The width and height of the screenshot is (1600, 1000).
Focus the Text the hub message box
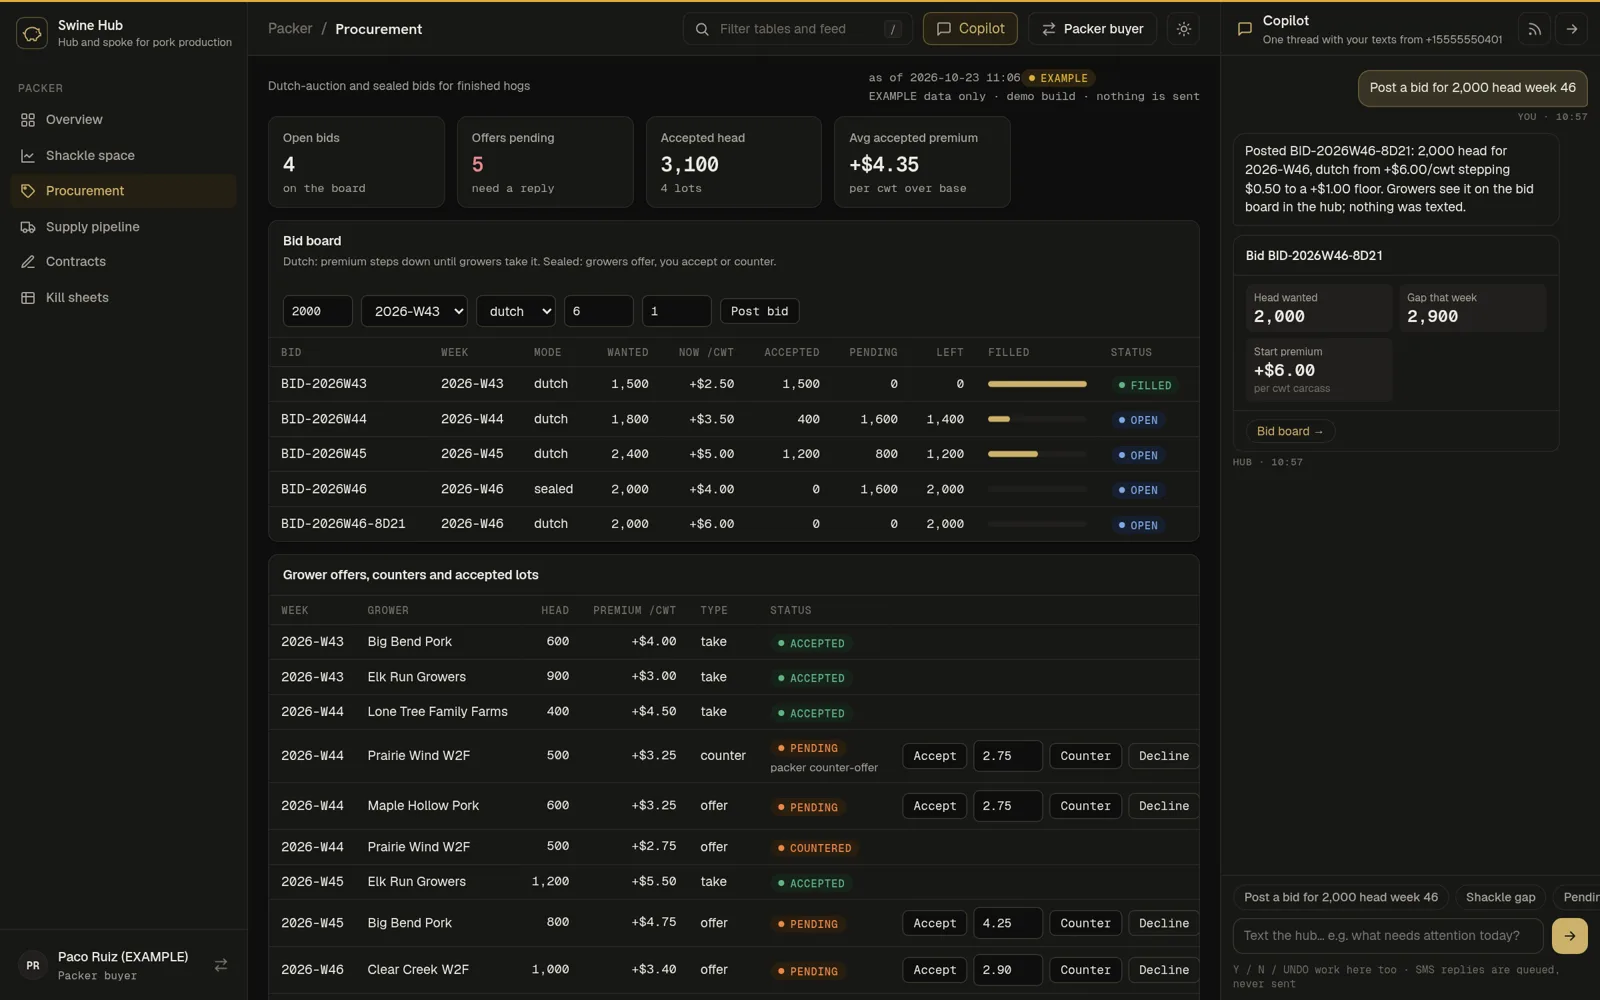(1388, 936)
